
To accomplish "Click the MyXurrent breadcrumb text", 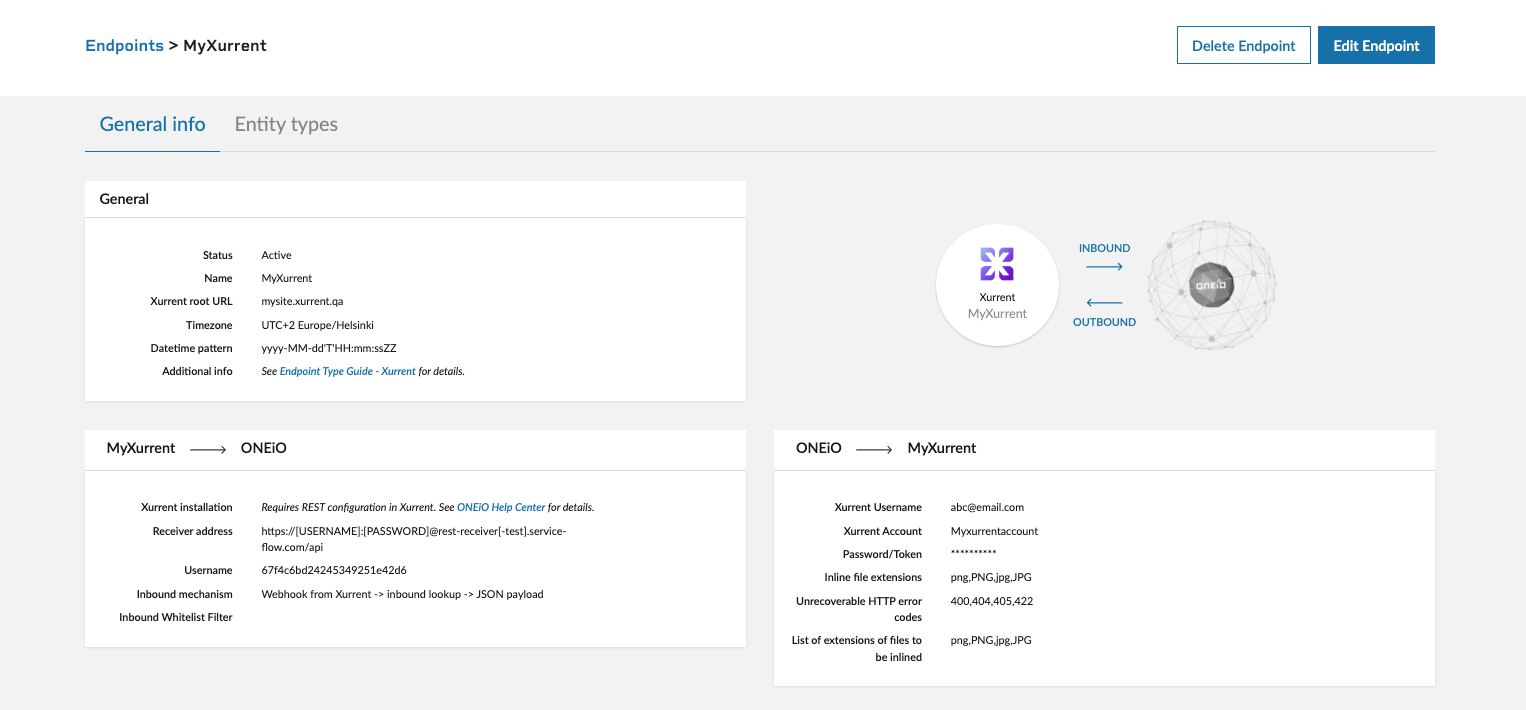I will pyautogui.click(x=225, y=45).
